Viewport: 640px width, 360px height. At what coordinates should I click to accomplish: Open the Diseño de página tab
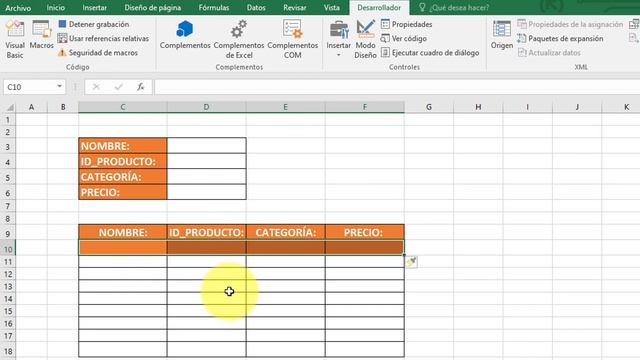click(153, 8)
